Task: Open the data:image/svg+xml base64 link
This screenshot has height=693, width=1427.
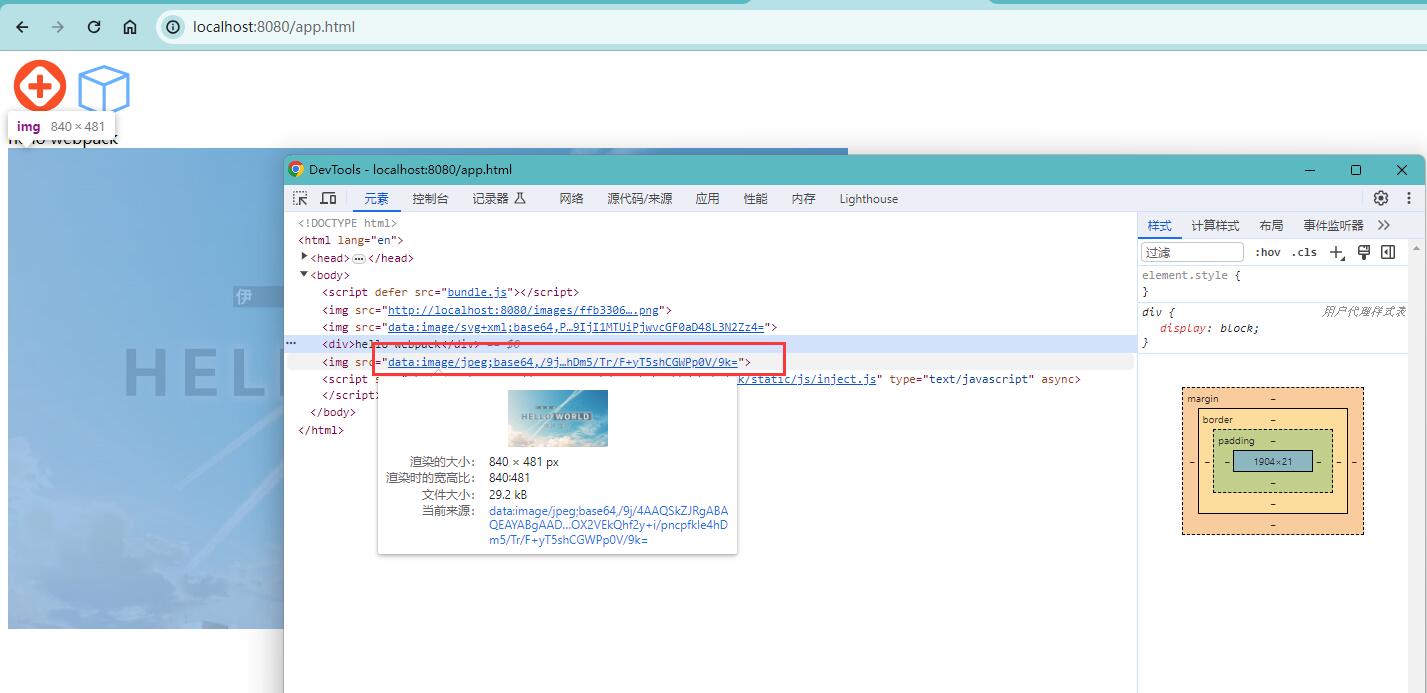Action: tap(576, 327)
